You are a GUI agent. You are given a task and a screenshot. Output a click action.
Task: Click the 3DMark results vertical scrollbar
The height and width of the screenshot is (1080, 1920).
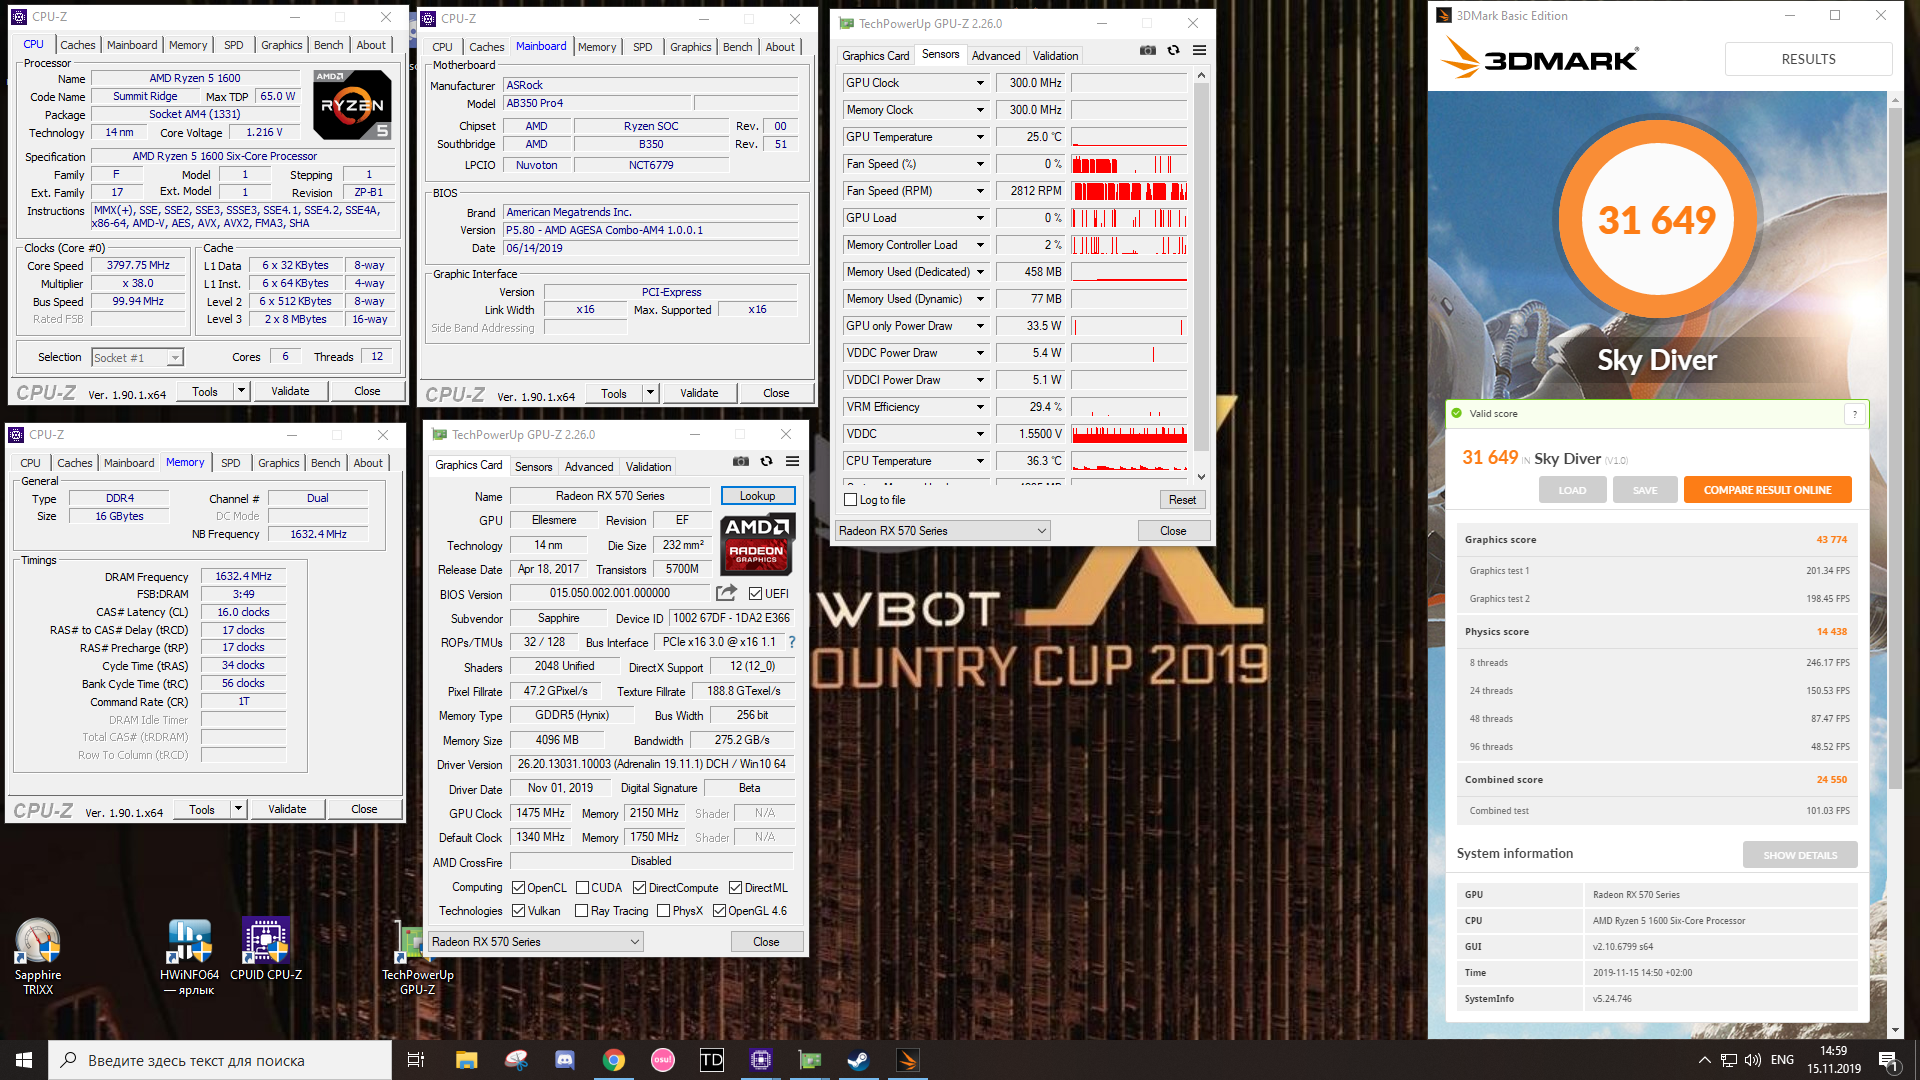(x=1894, y=565)
